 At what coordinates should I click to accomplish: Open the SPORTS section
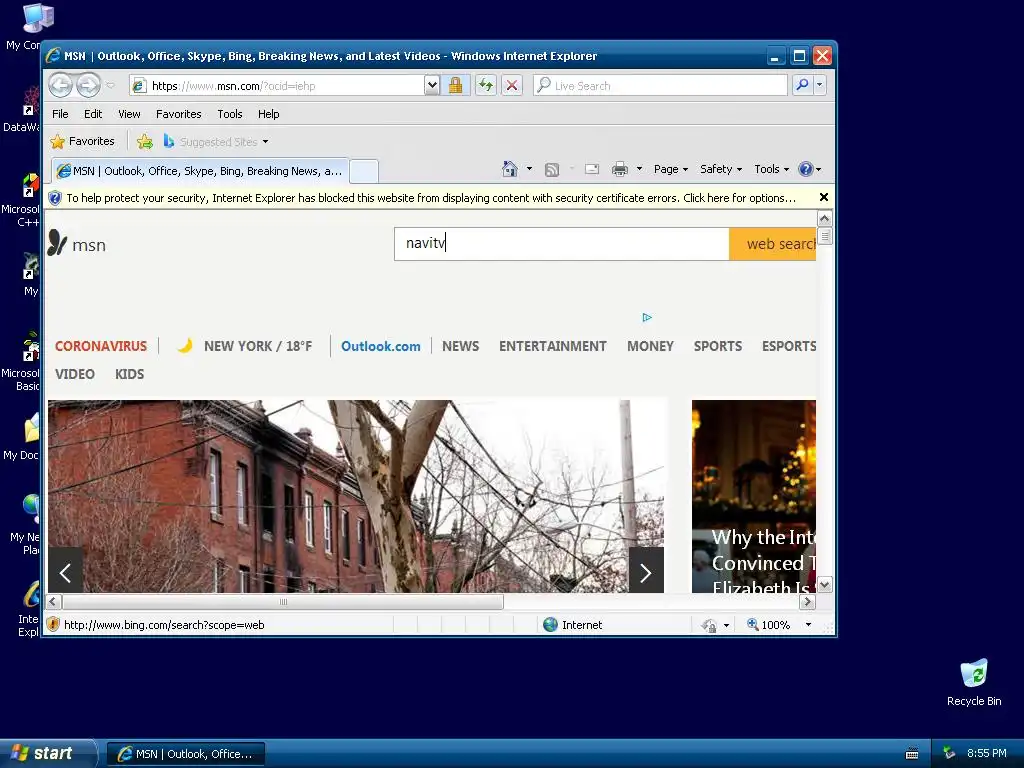[x=718, y=346]
